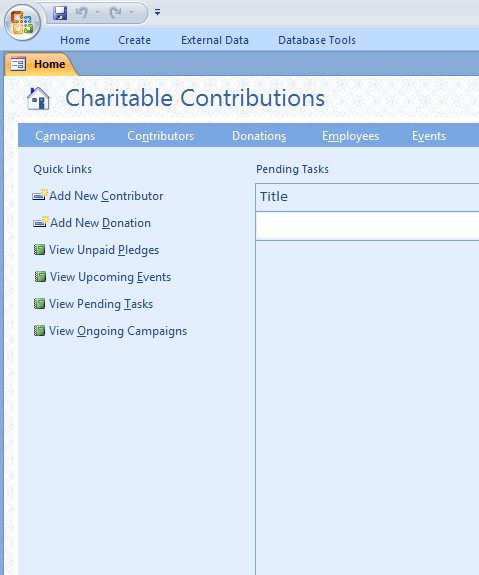
Task: Open the External Data ribbon tab
Action: click(x=215, y=40)
